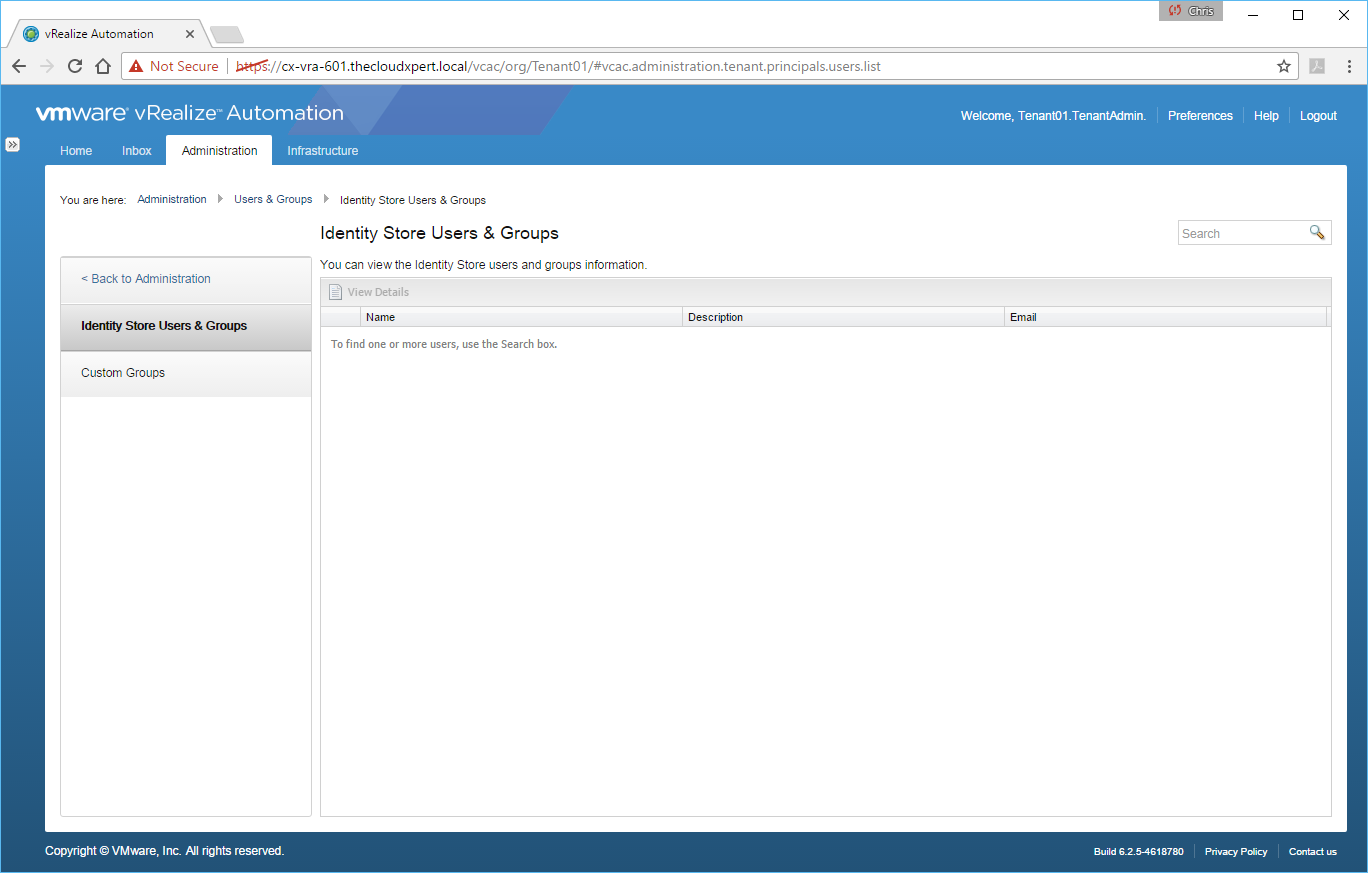Switch to the Infrastructure tab
This screenshot has width=1368, height=873.
(322, 151)
